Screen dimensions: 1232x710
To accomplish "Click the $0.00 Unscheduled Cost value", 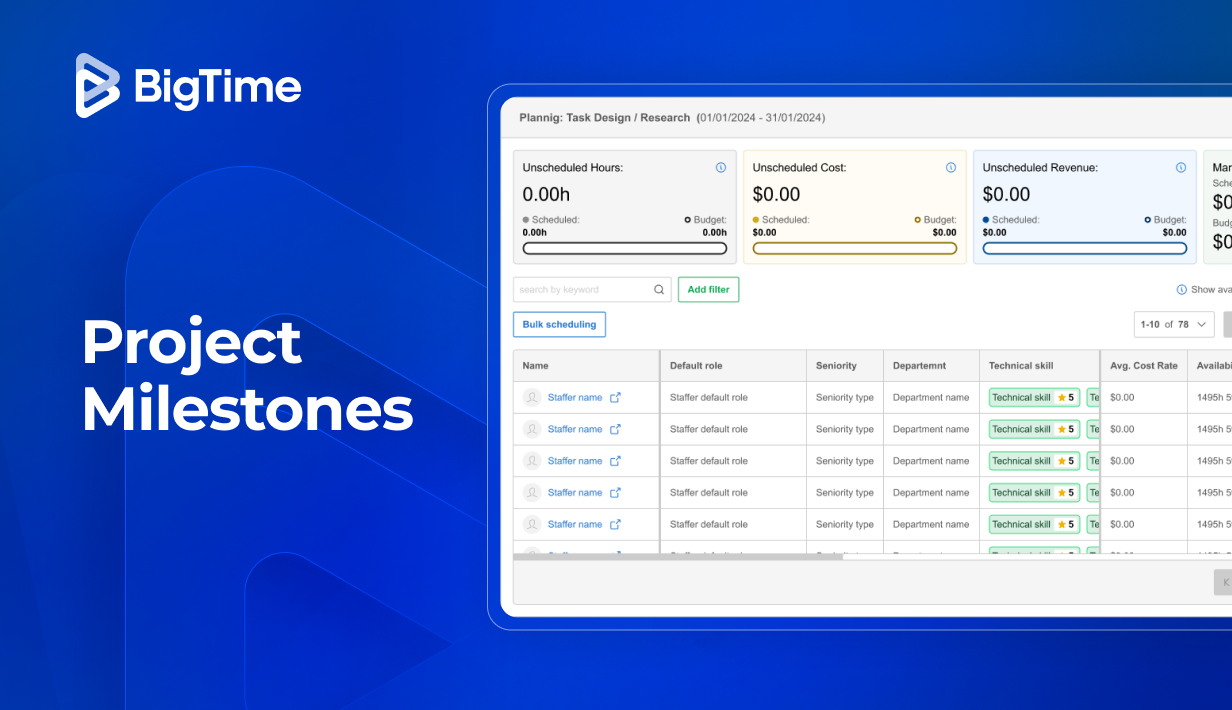I will (776, 194).
